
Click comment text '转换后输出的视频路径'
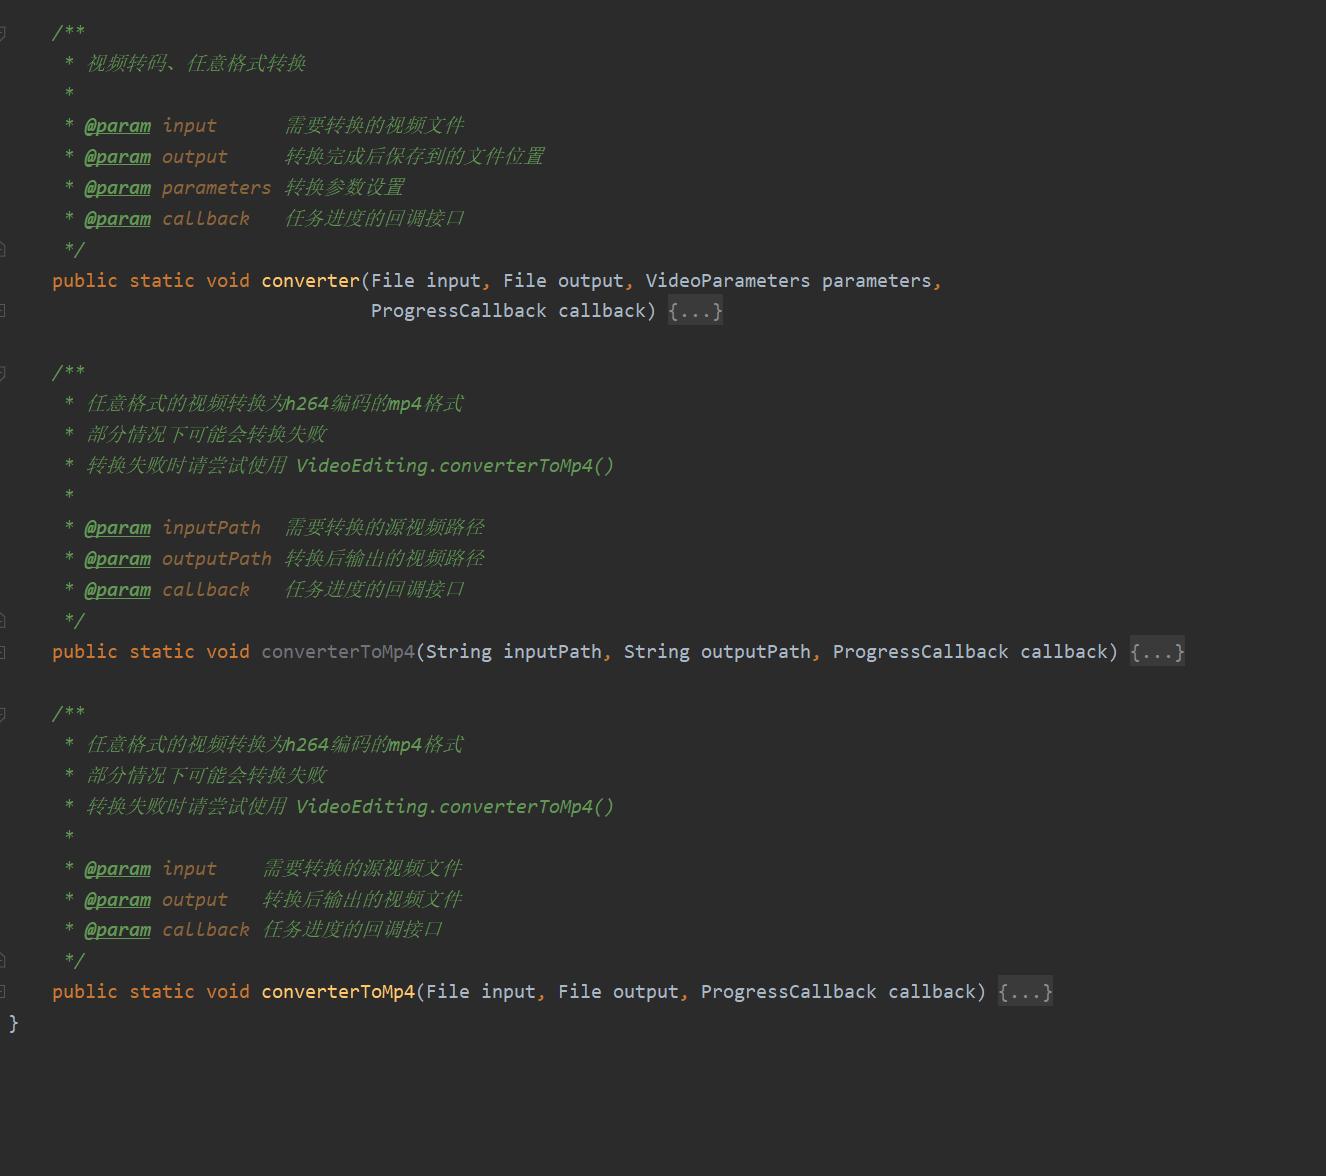[x=385, y=558]
